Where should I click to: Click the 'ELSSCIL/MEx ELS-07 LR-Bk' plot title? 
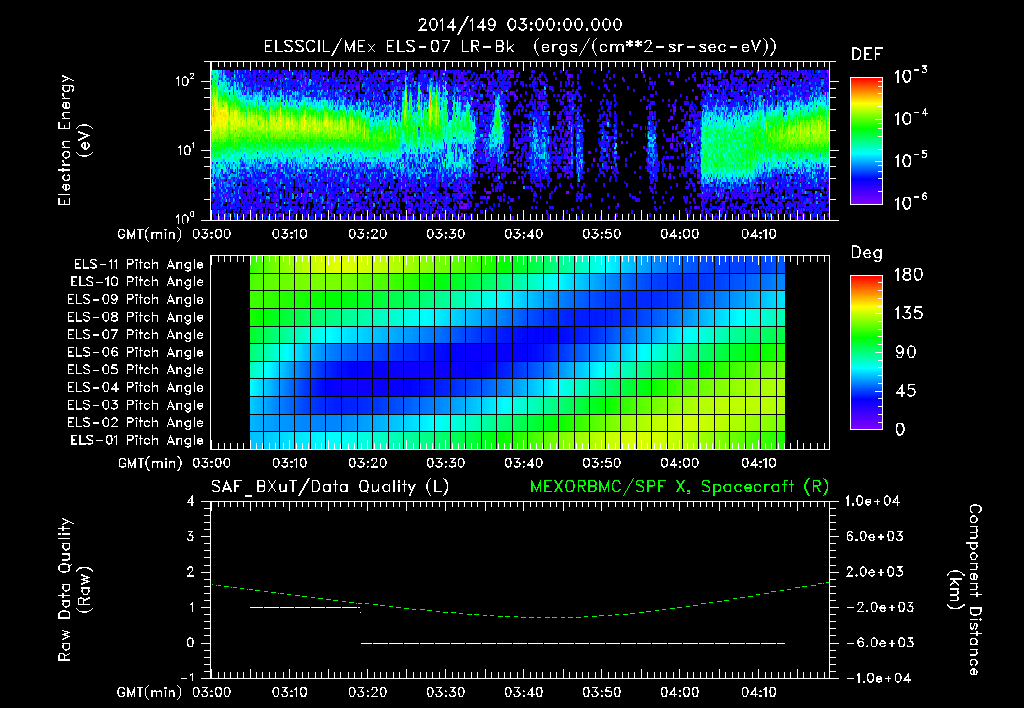[x=389, y=47]
